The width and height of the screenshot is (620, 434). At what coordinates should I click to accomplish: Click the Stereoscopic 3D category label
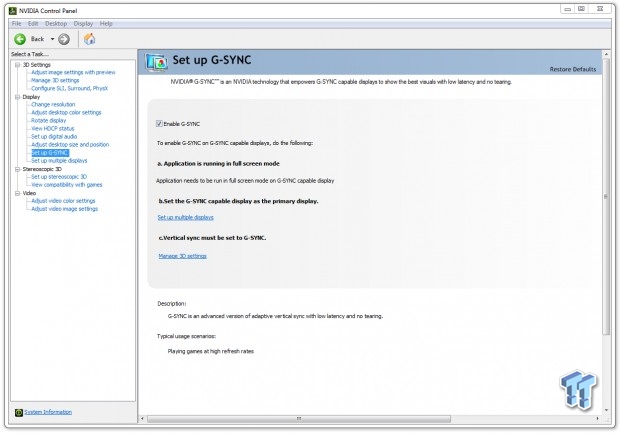pos(42,169)
